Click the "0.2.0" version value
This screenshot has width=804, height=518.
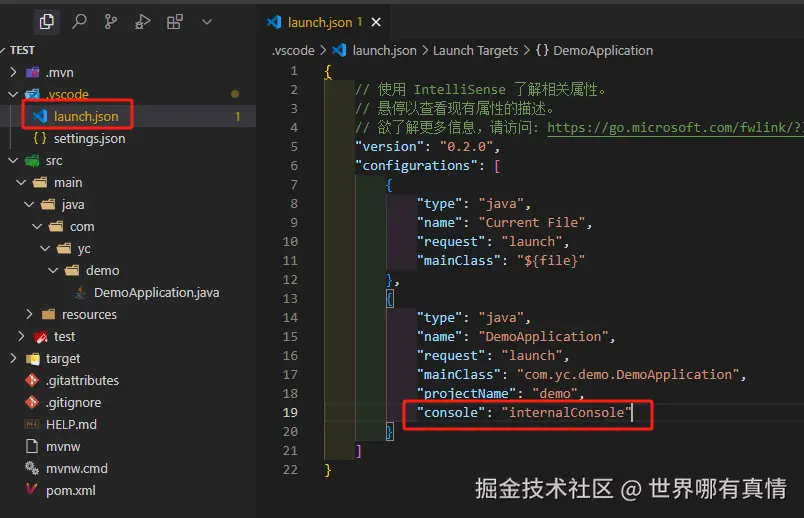(467, 147)
